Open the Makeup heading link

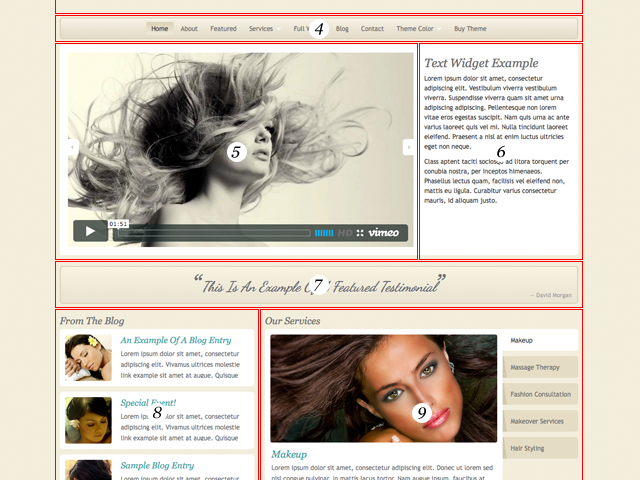click(x=289, y=454)
